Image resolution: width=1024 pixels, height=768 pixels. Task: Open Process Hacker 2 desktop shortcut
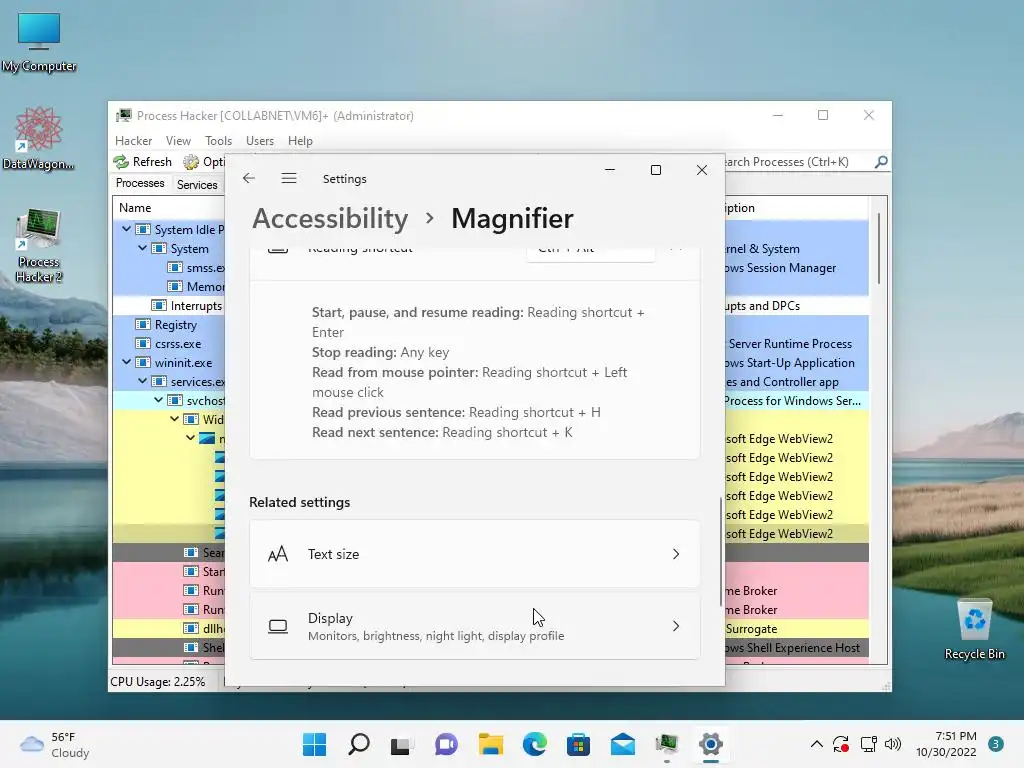pyautogui.click(x=39, y=246)
